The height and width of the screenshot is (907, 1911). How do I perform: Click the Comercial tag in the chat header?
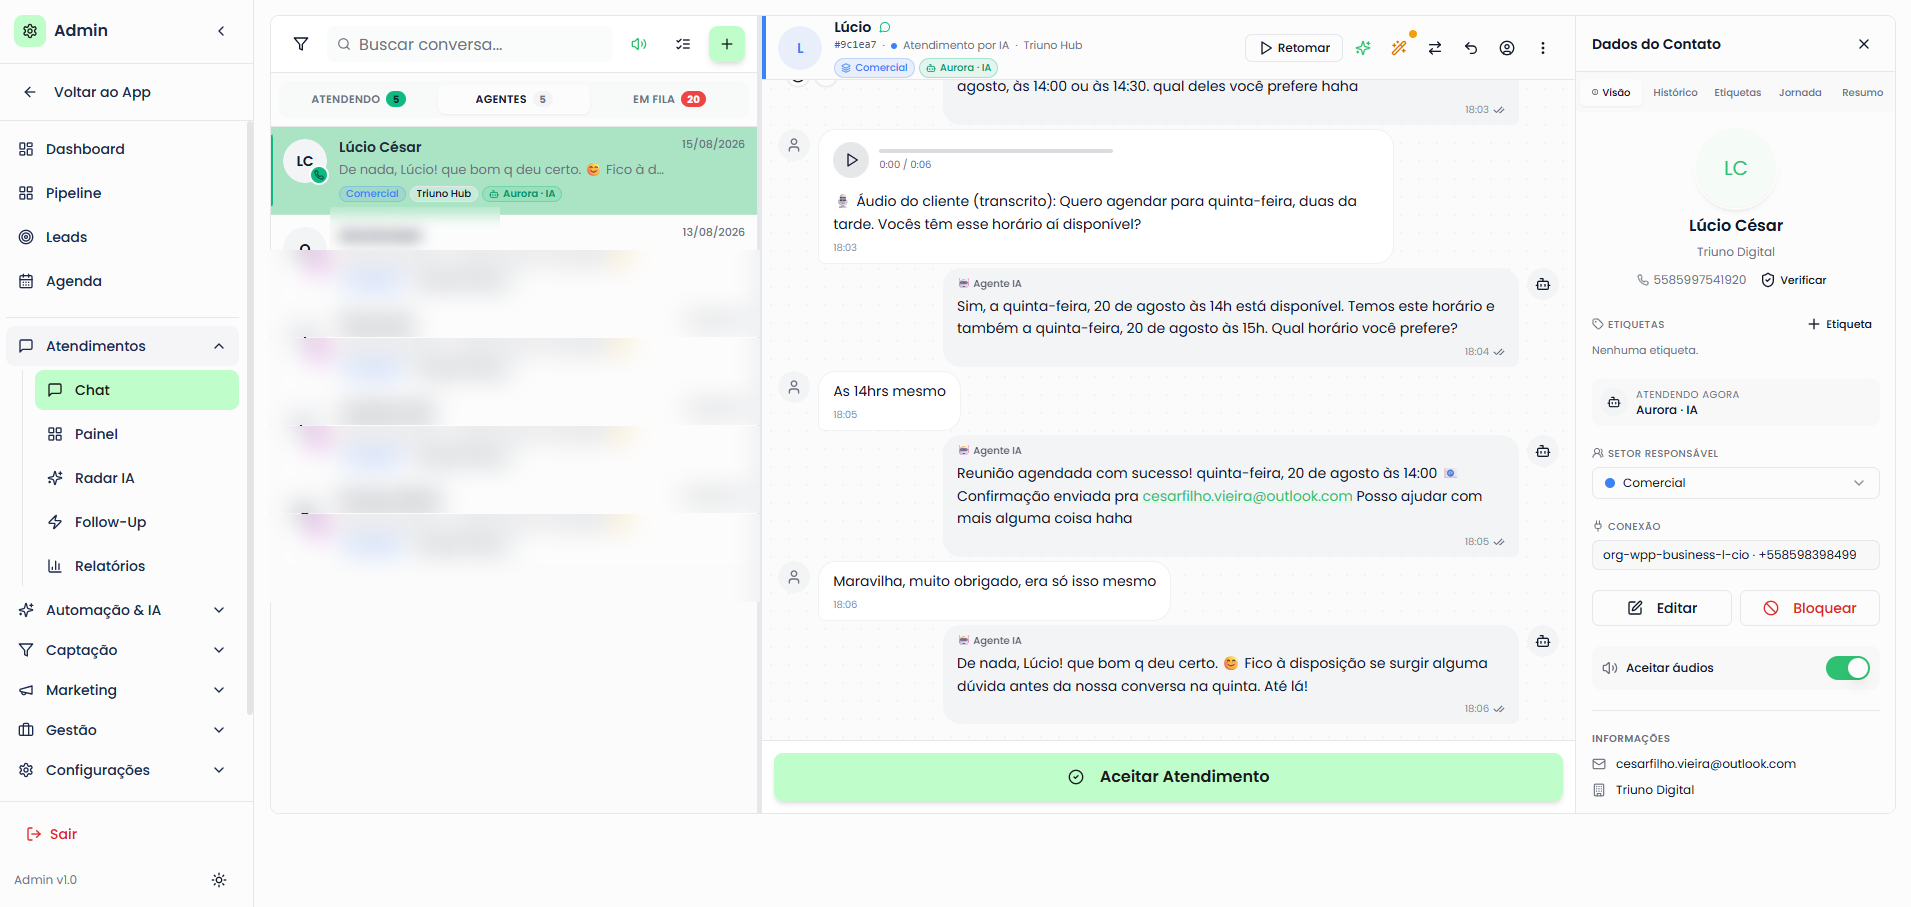(x=874, y=68)
